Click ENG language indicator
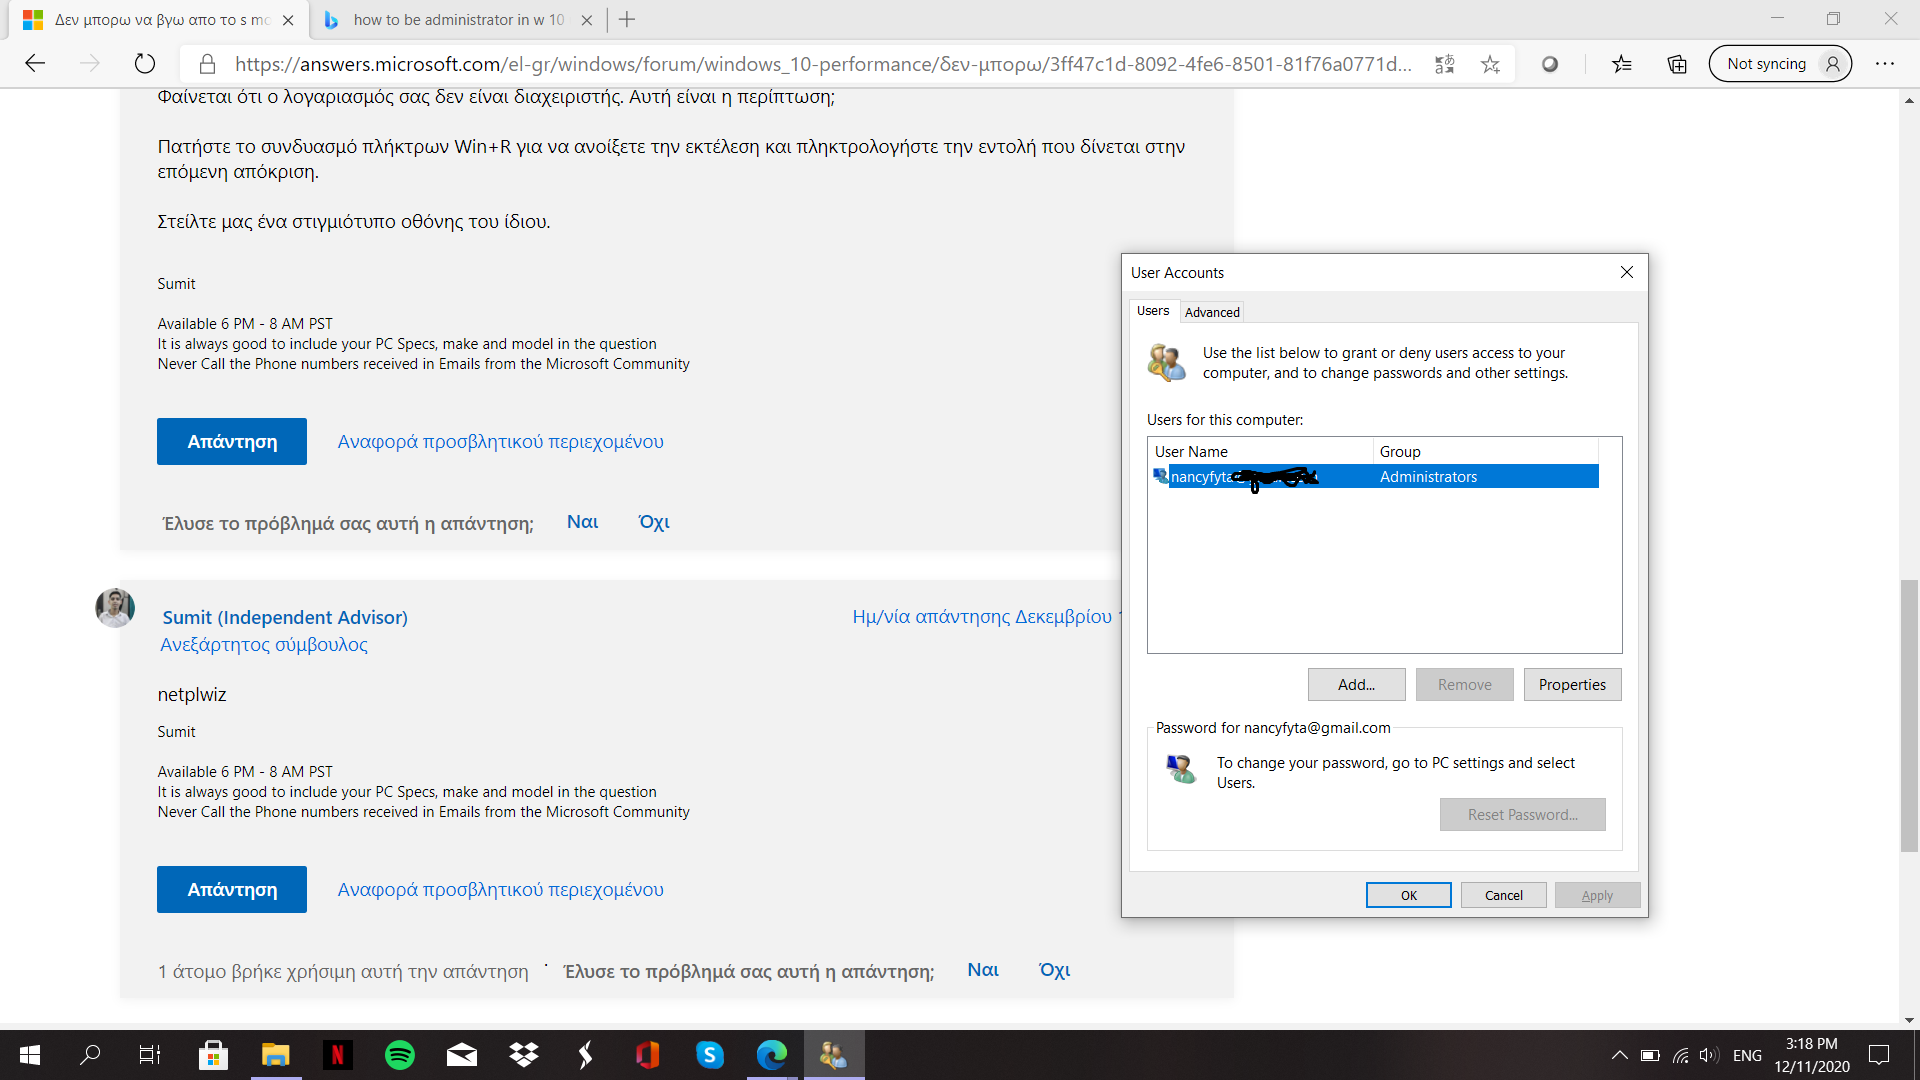The width and height of the screenshot is (1920, 1080). [1747, 1055]
